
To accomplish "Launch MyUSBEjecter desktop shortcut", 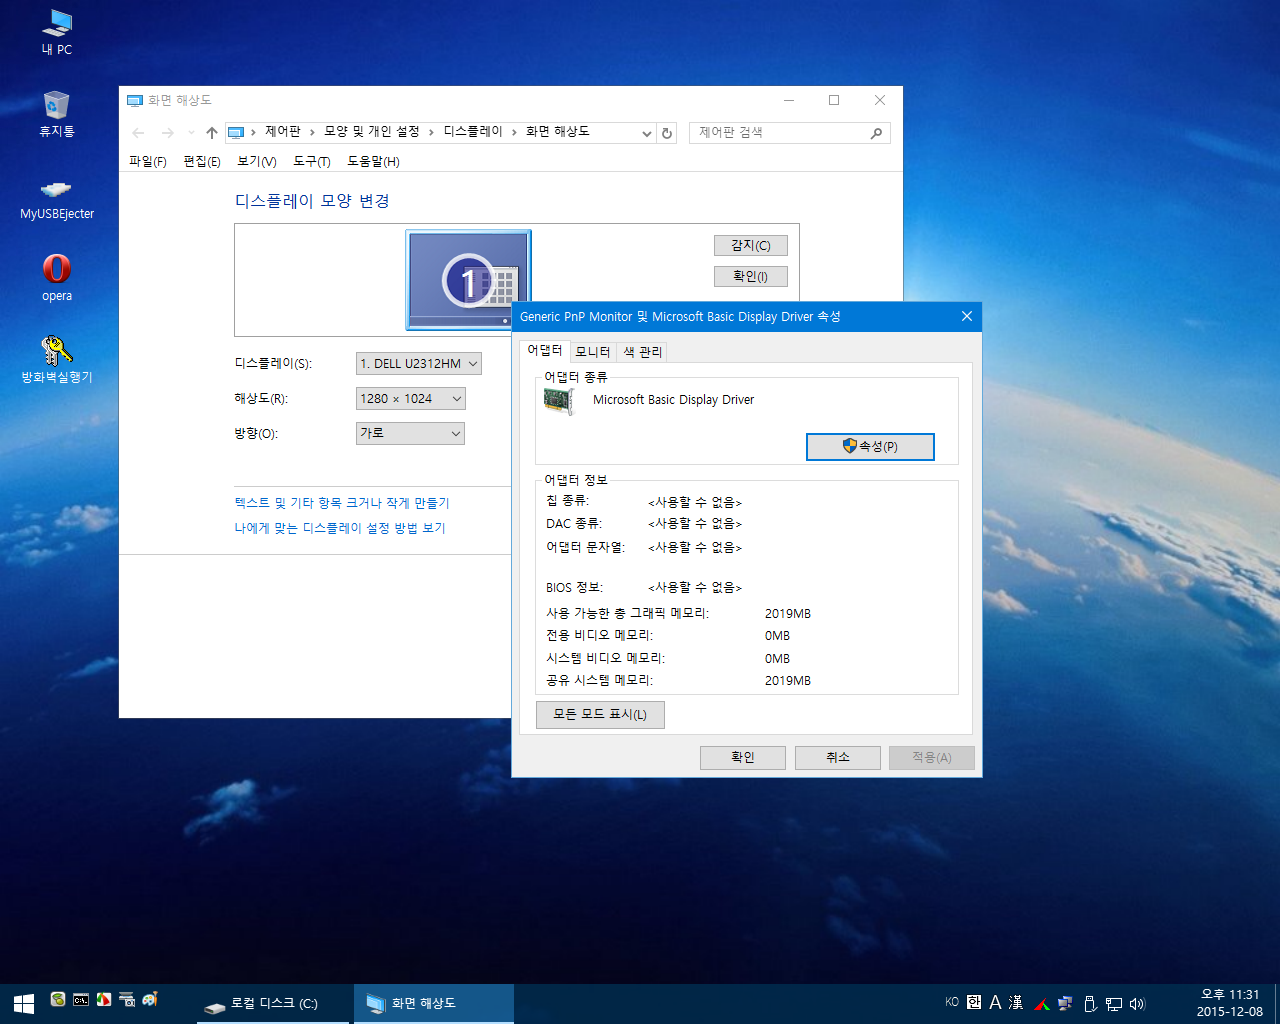I will [57, 197].
